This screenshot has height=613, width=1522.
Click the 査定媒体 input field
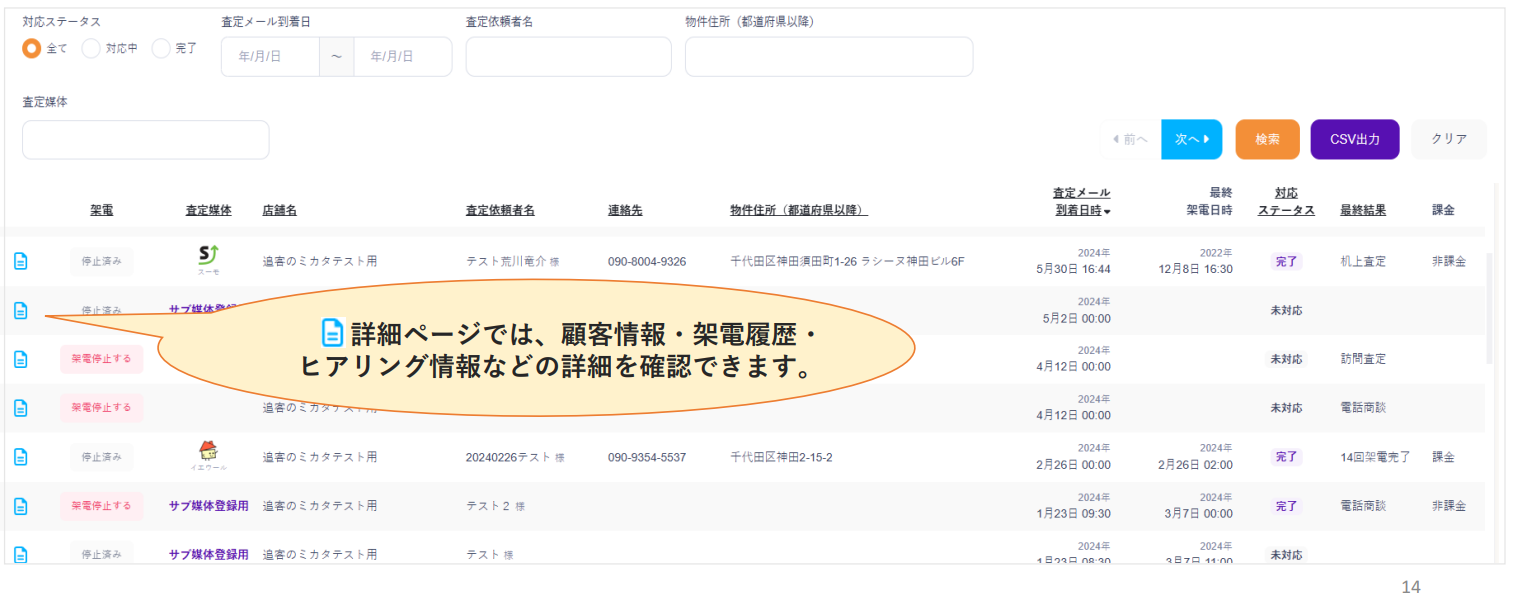point(146,140)
